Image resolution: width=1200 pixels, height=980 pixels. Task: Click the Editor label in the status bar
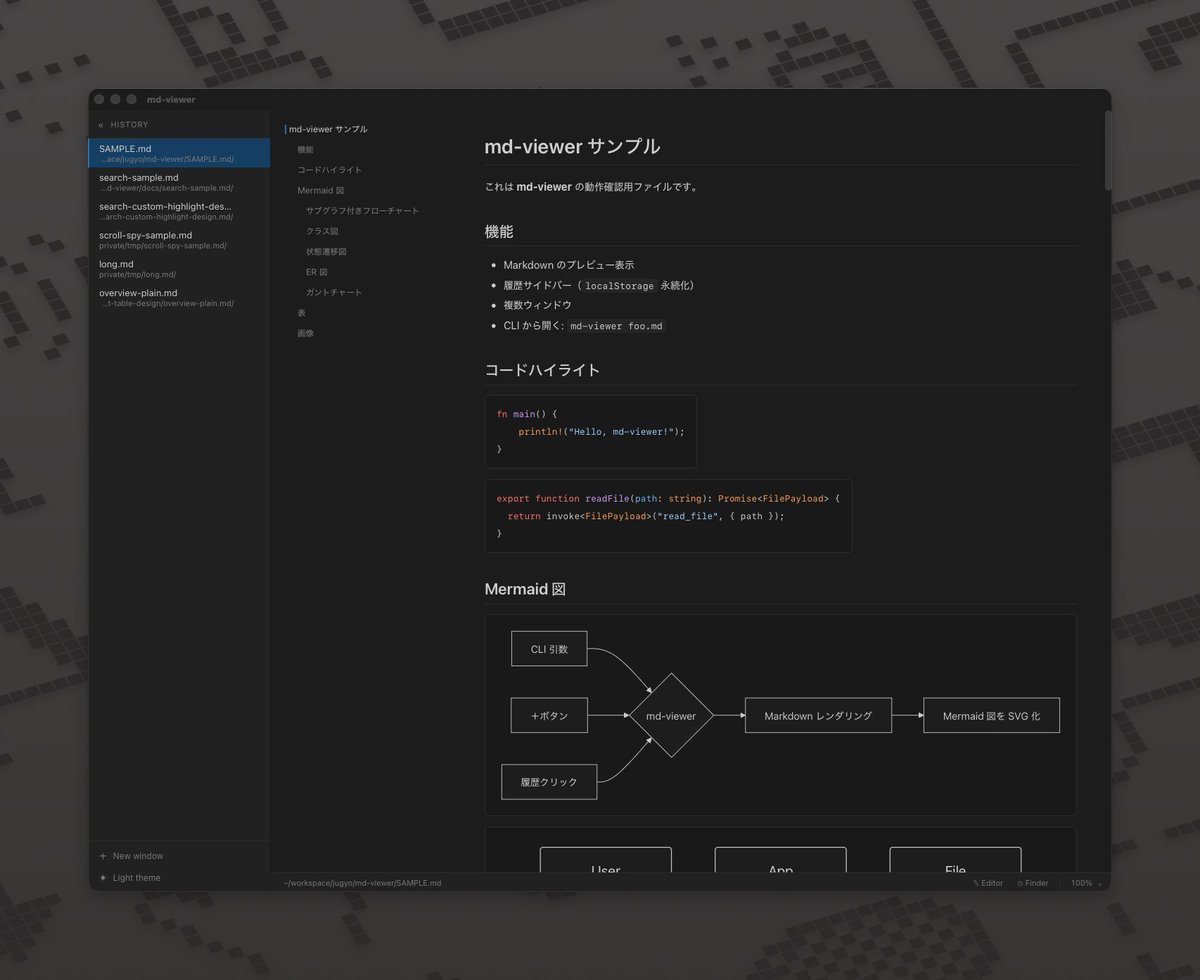(x=992, y=883)
